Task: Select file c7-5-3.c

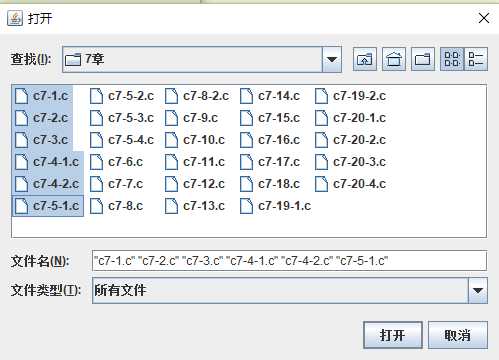Action: pyautogui.click(x=122, y=118)
